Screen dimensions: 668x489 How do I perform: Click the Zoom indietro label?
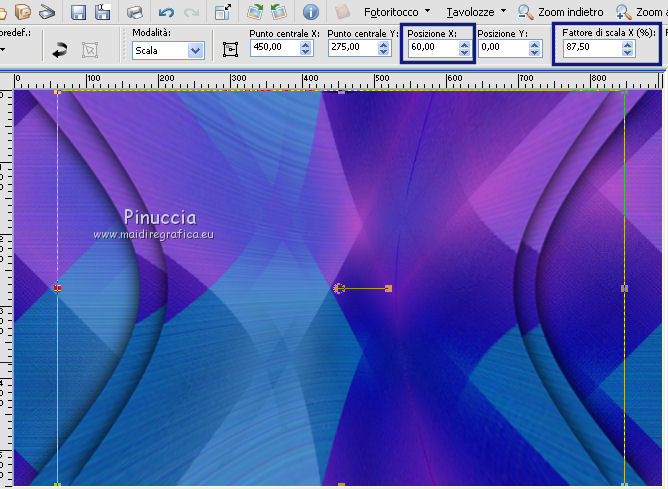570,12
